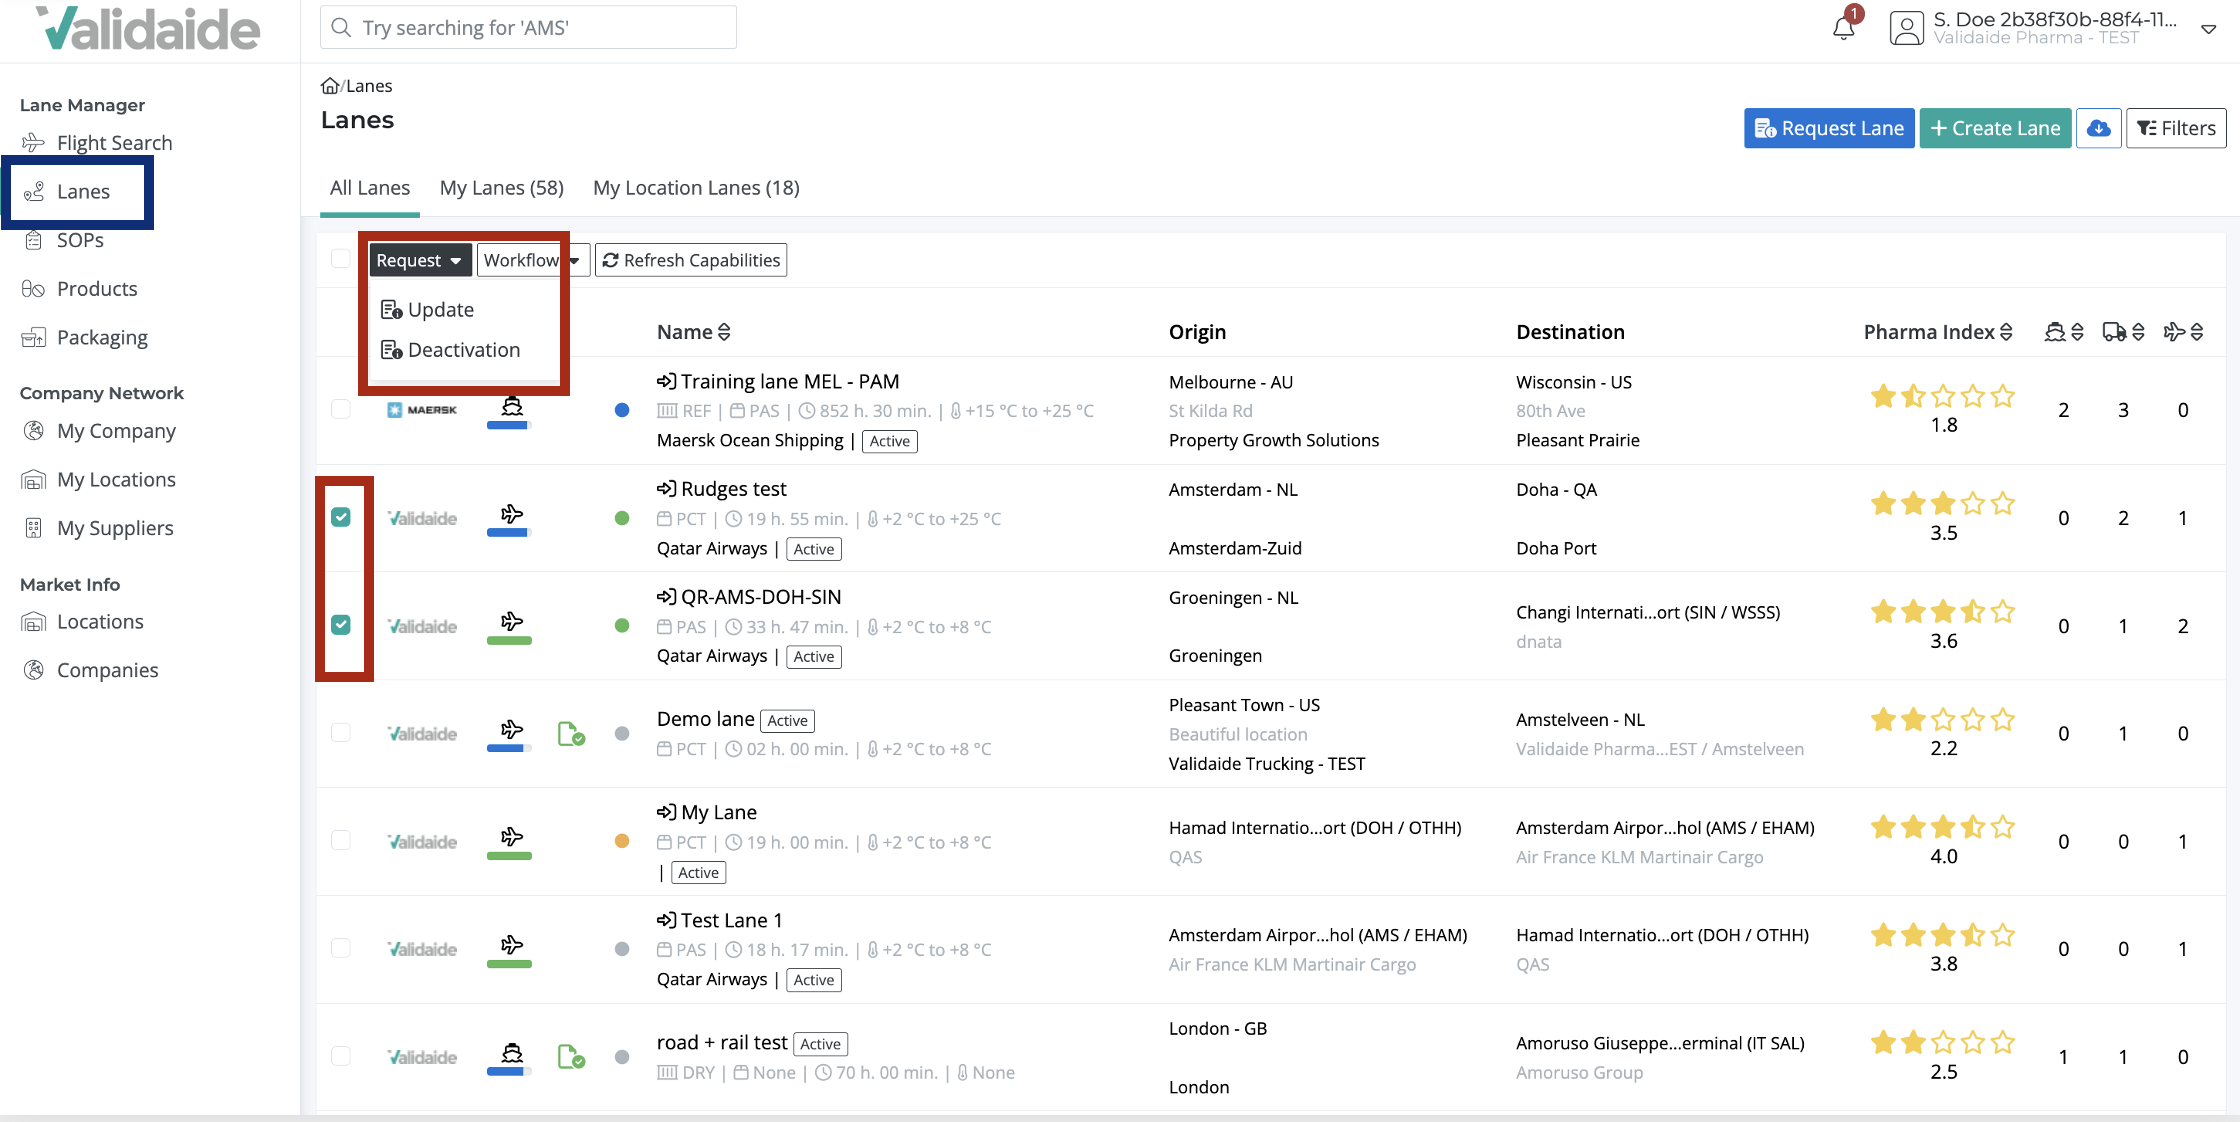Check the Demo lane checkbox
Viewport: 2240px width, 1122px height.
coord(341,733)
